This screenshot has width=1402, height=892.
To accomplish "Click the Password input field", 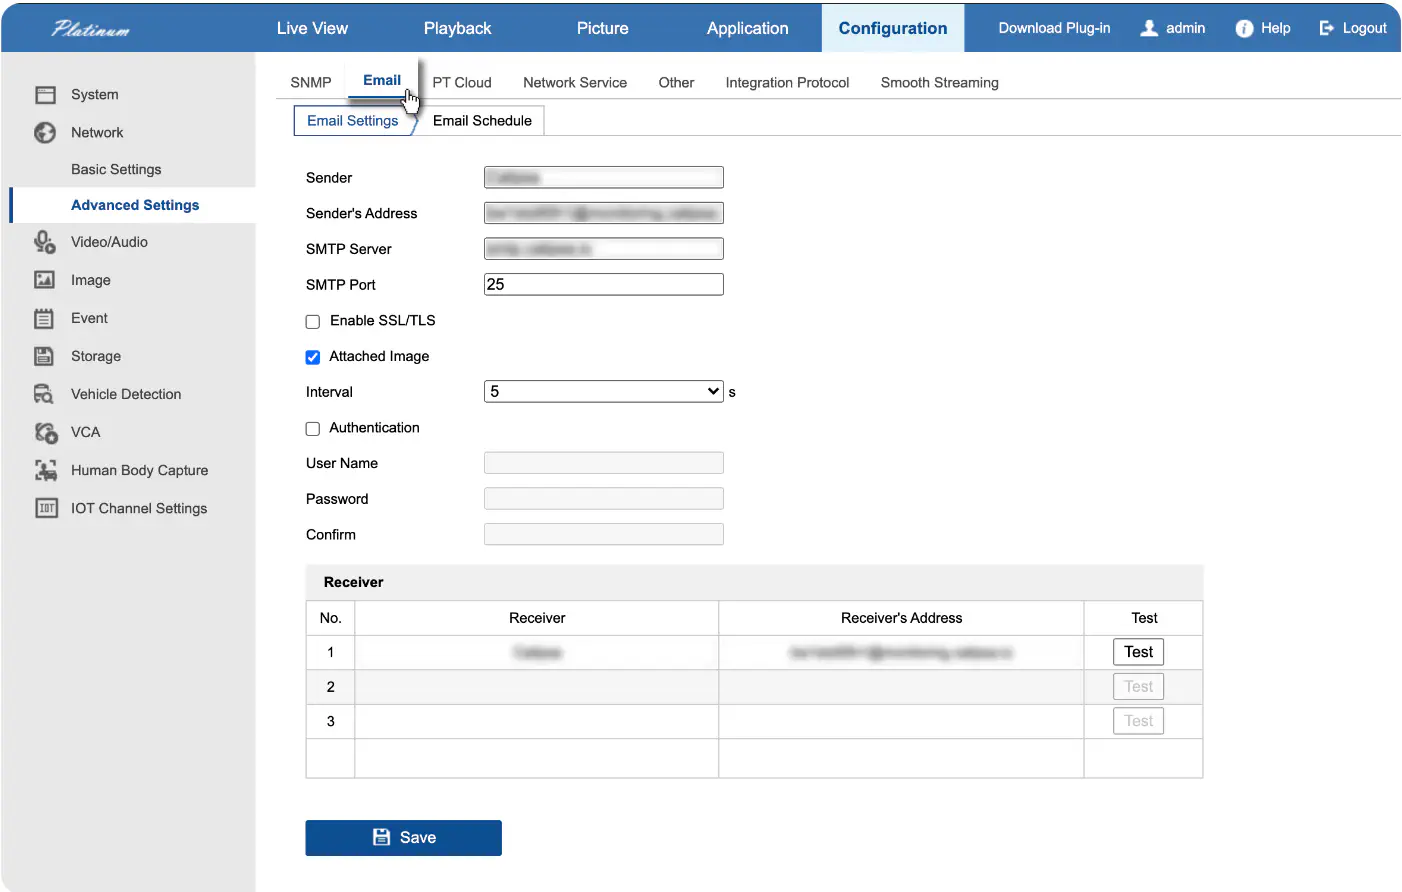I will point(604,499).
